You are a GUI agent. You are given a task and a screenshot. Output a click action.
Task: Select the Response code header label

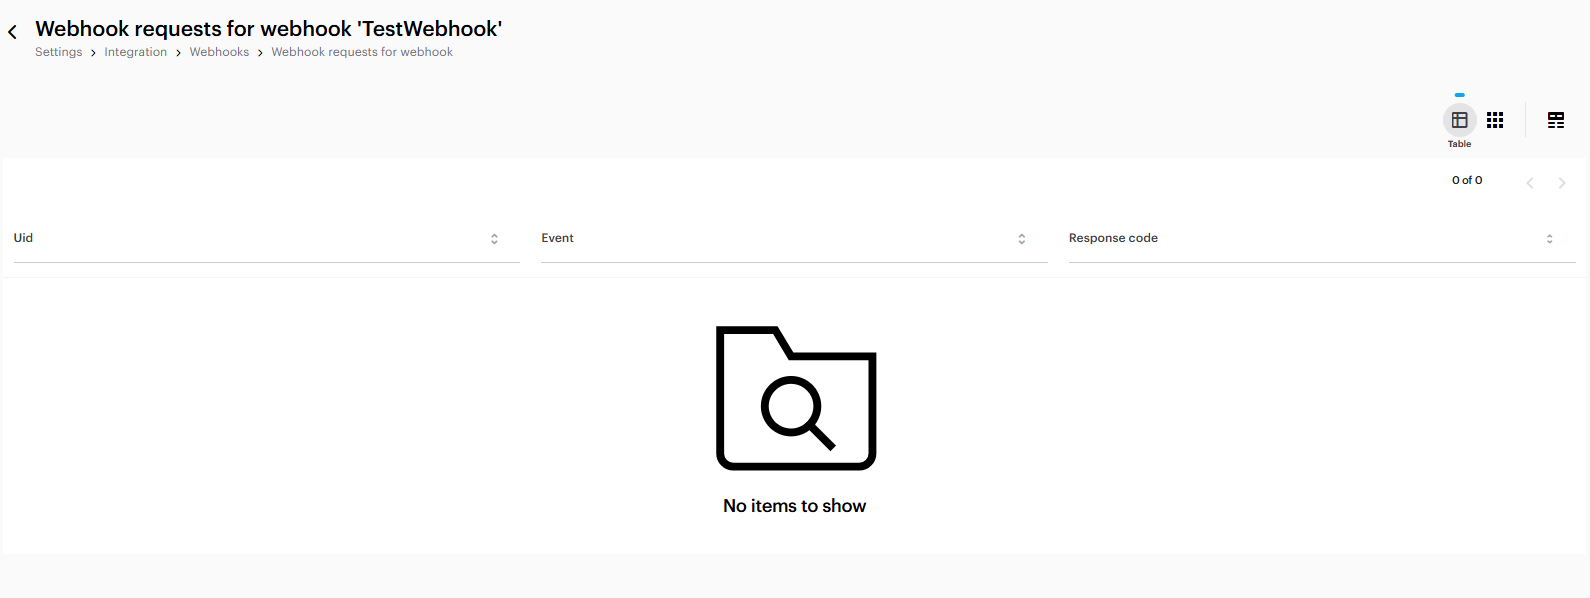point(1113,238)
